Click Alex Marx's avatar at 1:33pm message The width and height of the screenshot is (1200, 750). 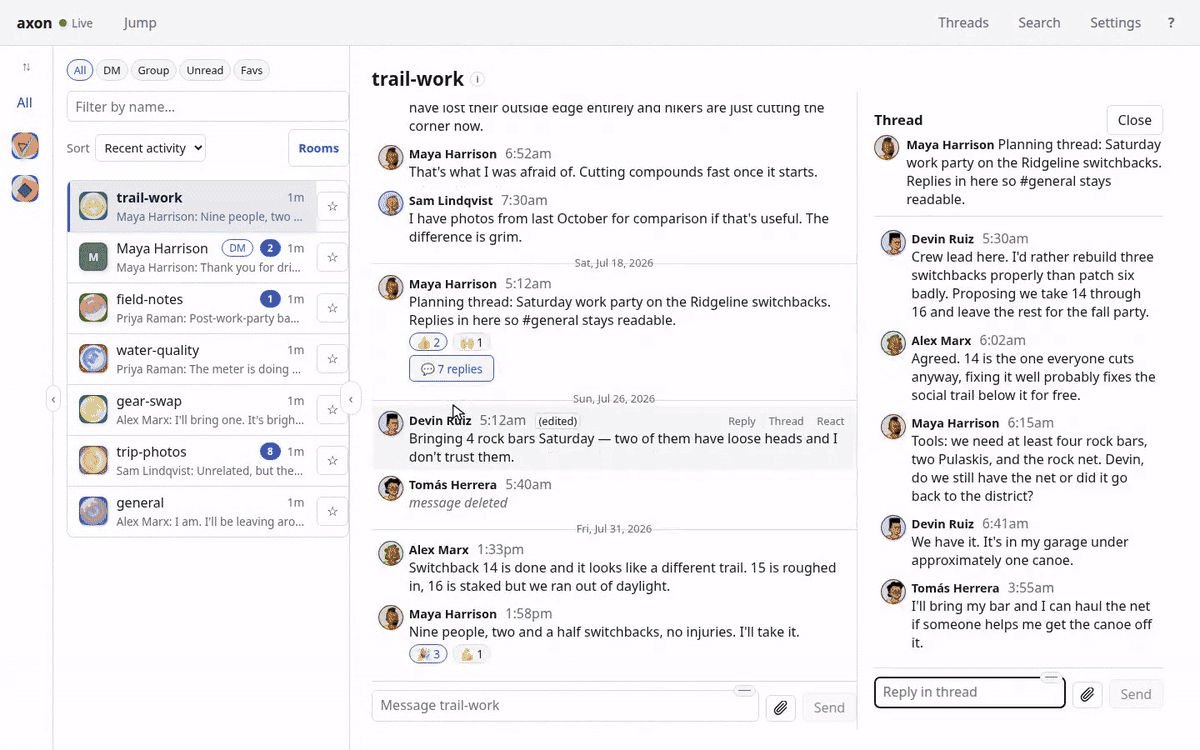pos(391,553)
